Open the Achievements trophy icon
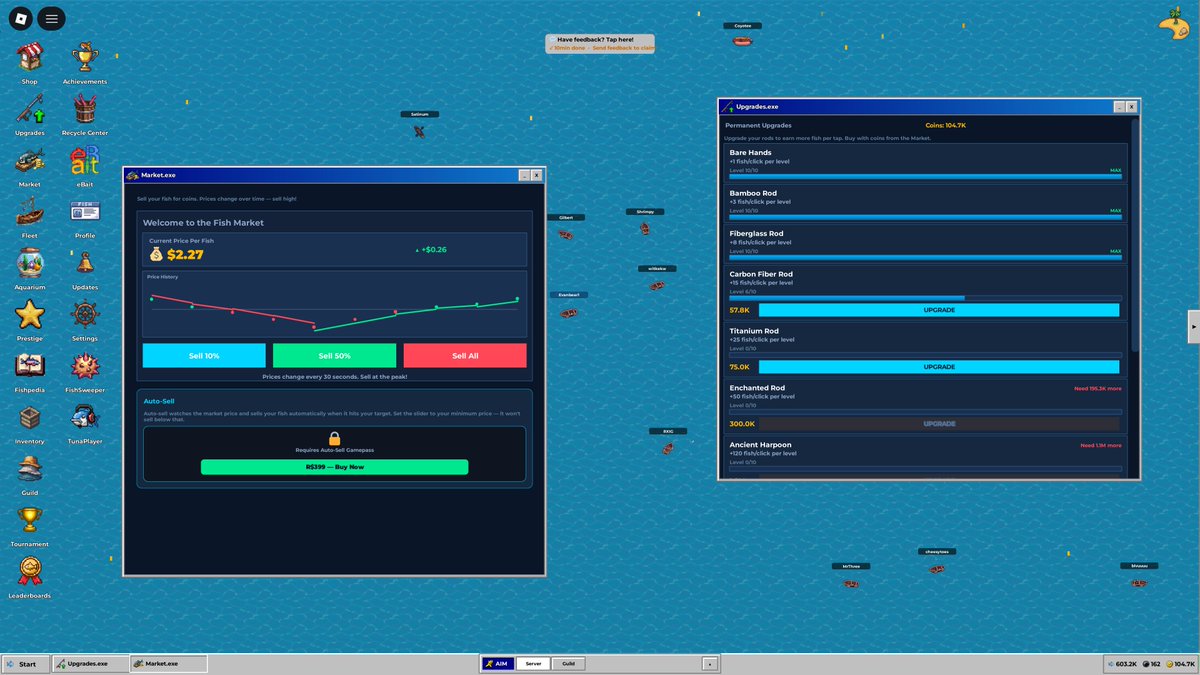 85,55
